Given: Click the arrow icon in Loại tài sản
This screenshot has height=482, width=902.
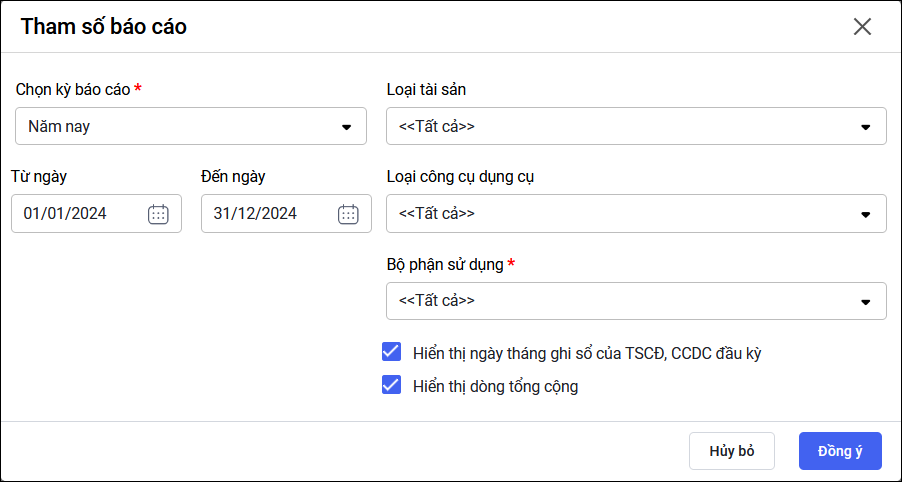Looking at the screenshot, I should pos(866,127).
